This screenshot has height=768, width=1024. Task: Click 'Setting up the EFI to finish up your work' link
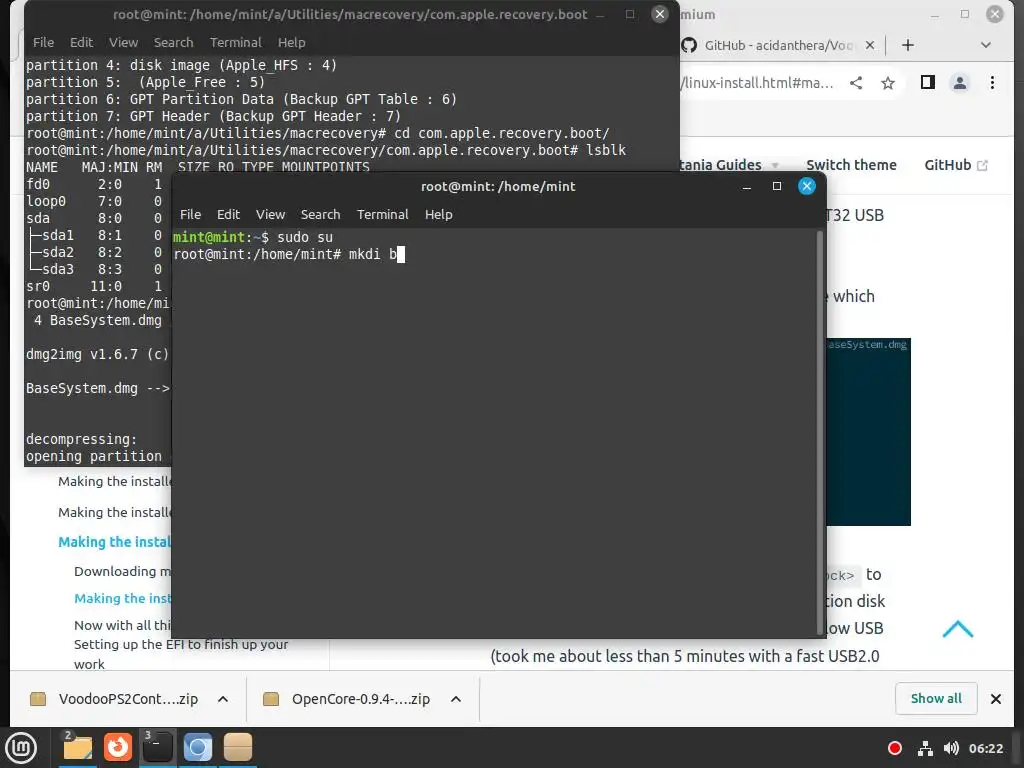point(181,654)
